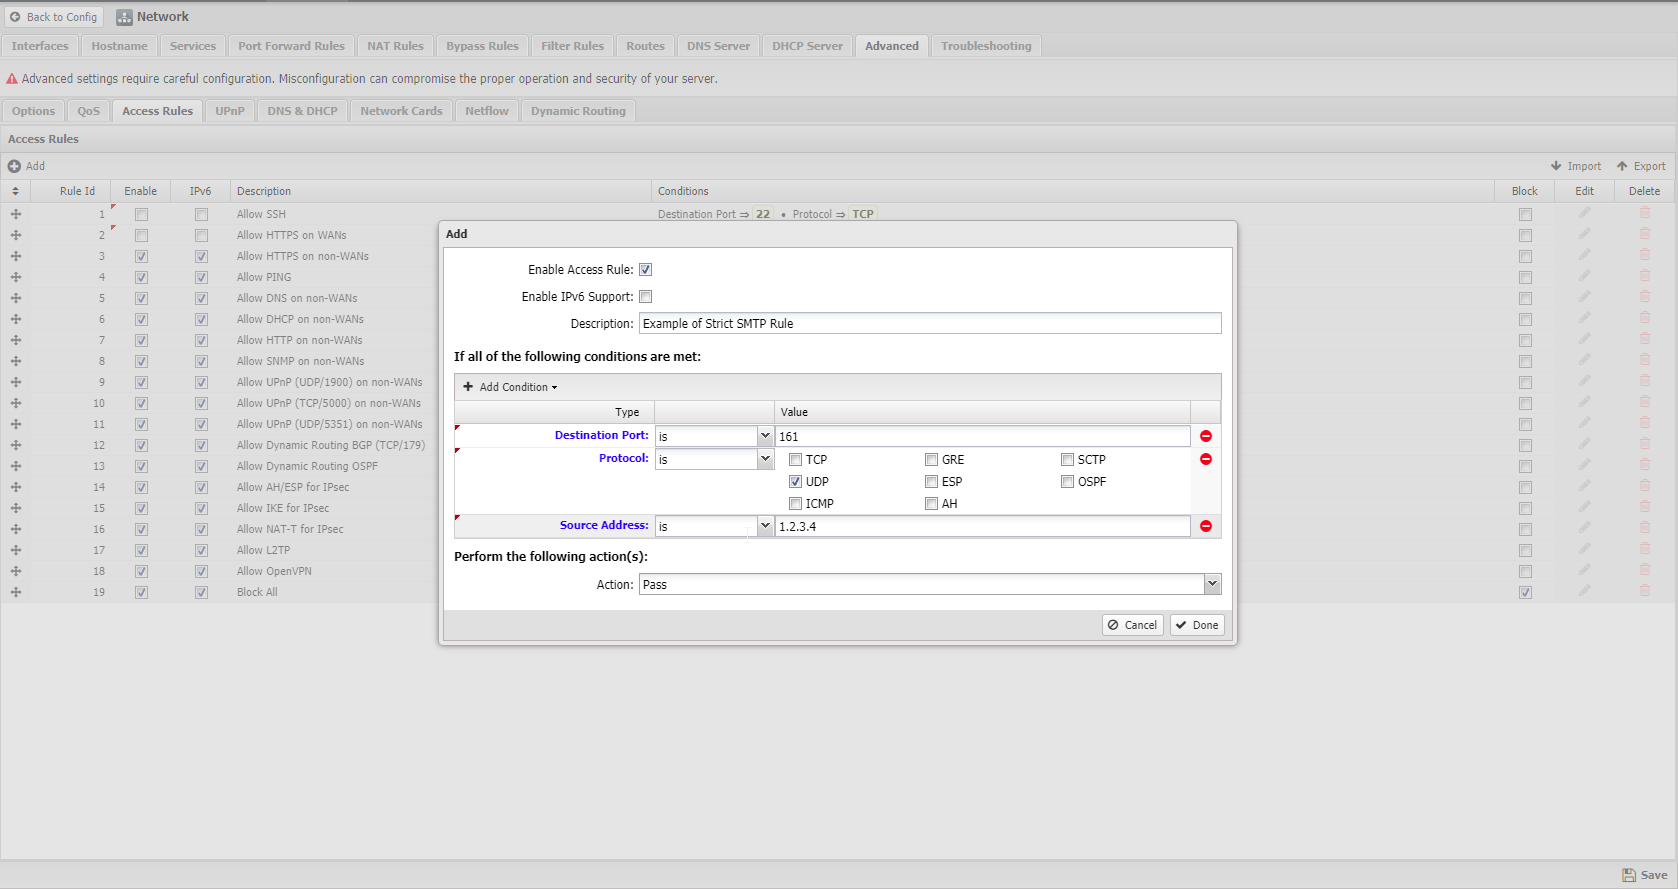Viewport: 1678px width, 889px height.
Task: Toggle Block checkbox for Block All rule
Action: point(1524,592)
